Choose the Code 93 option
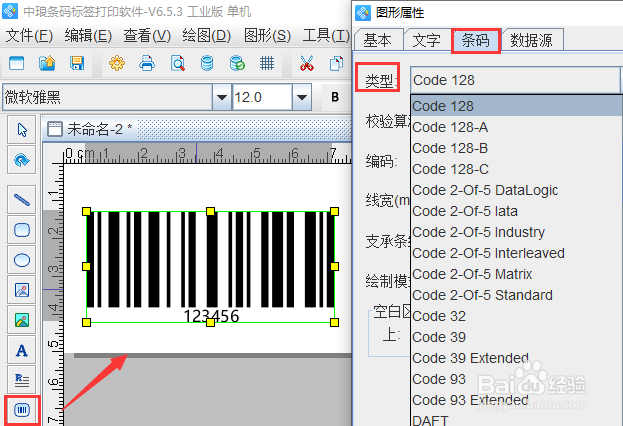The height and width of the screenshot is (426, 623). pyautogui.click(x=516, y=380)
